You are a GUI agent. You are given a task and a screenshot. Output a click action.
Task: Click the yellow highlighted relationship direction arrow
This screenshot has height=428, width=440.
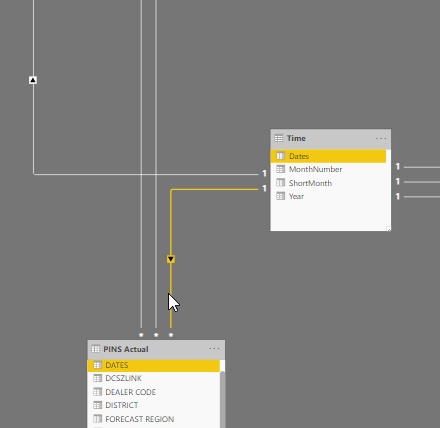pyautogui.click(x=171, y=259)
